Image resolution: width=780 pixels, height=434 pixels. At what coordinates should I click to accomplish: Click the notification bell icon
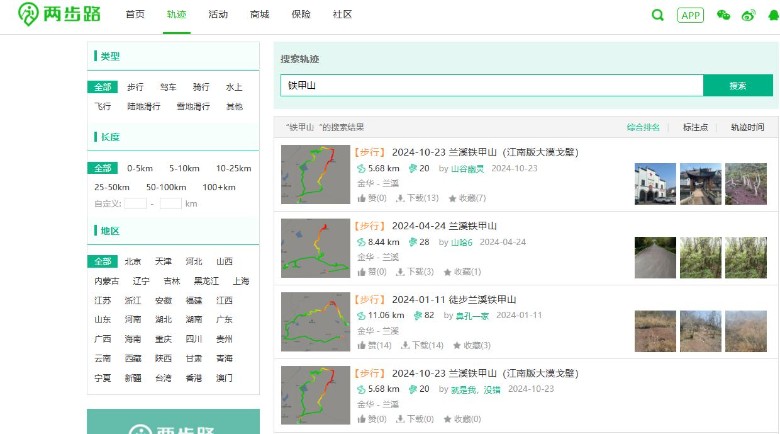click(772, 15)
